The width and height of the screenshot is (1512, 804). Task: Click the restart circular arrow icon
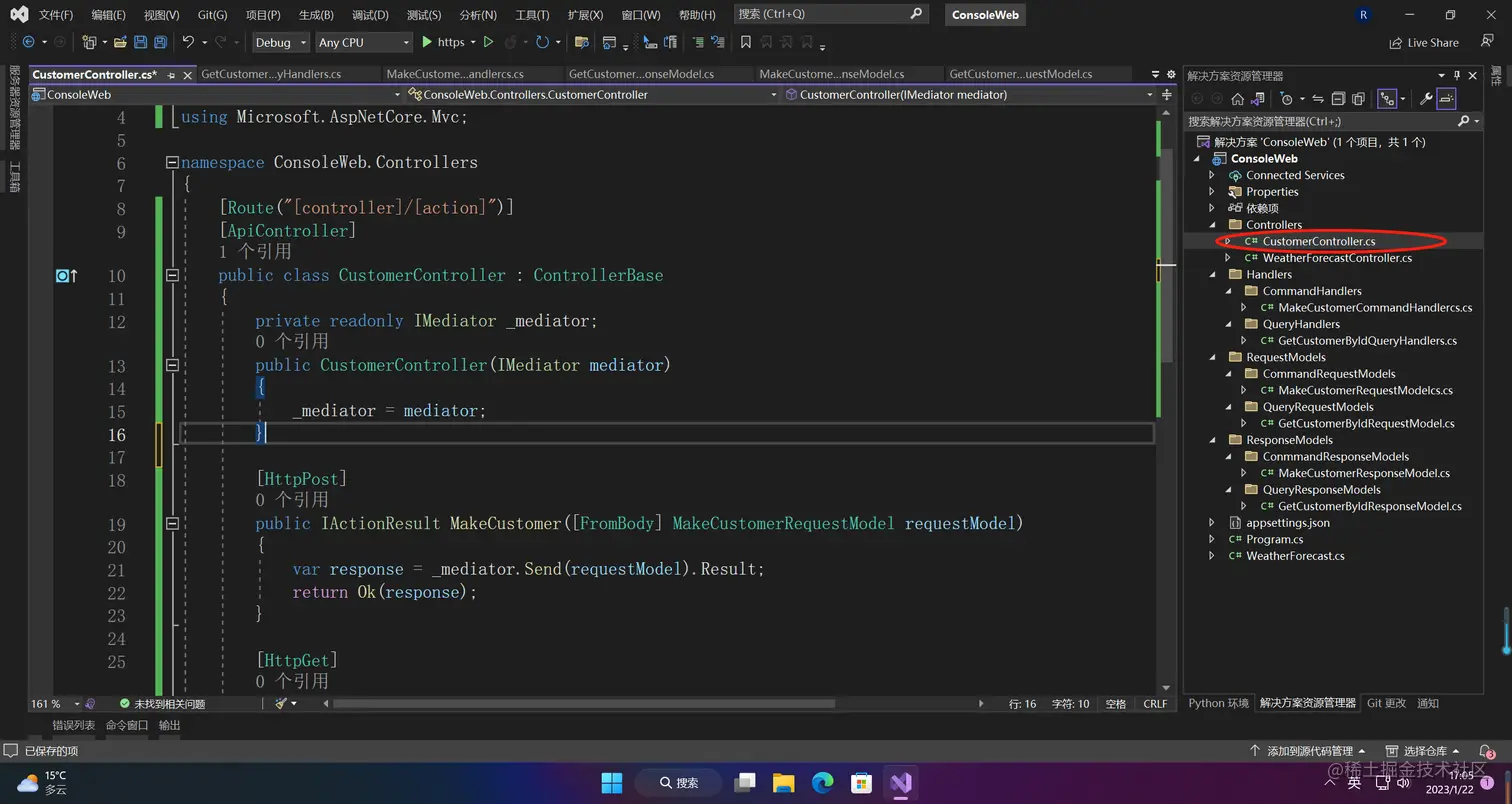542,42
